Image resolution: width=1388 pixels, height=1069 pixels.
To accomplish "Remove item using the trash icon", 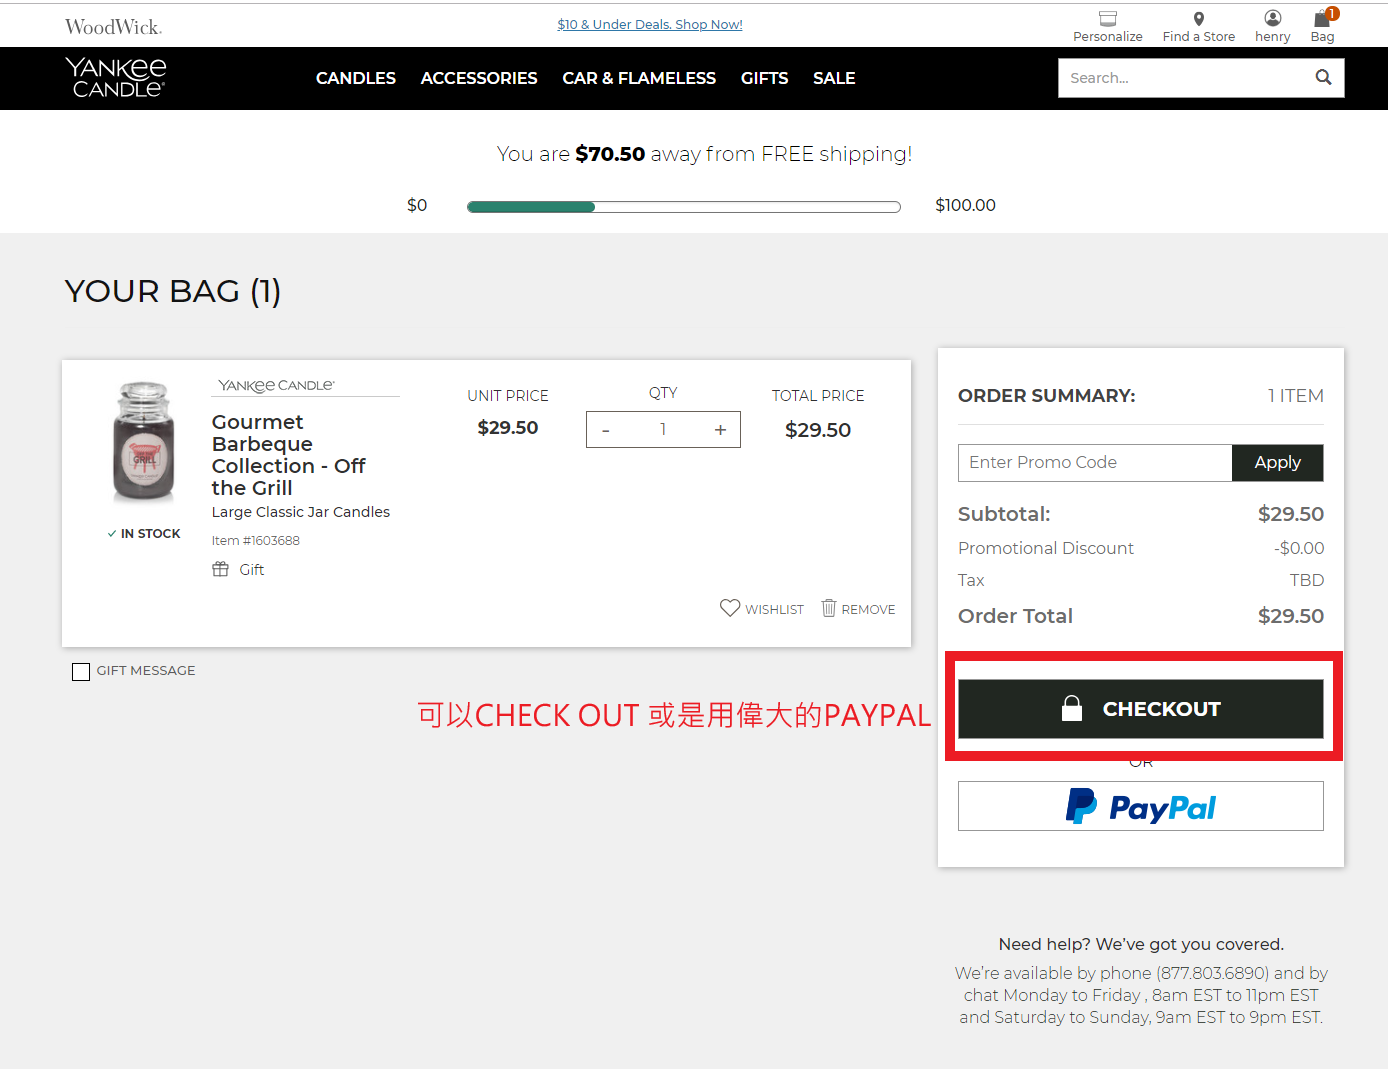I will tap(828, 608).
